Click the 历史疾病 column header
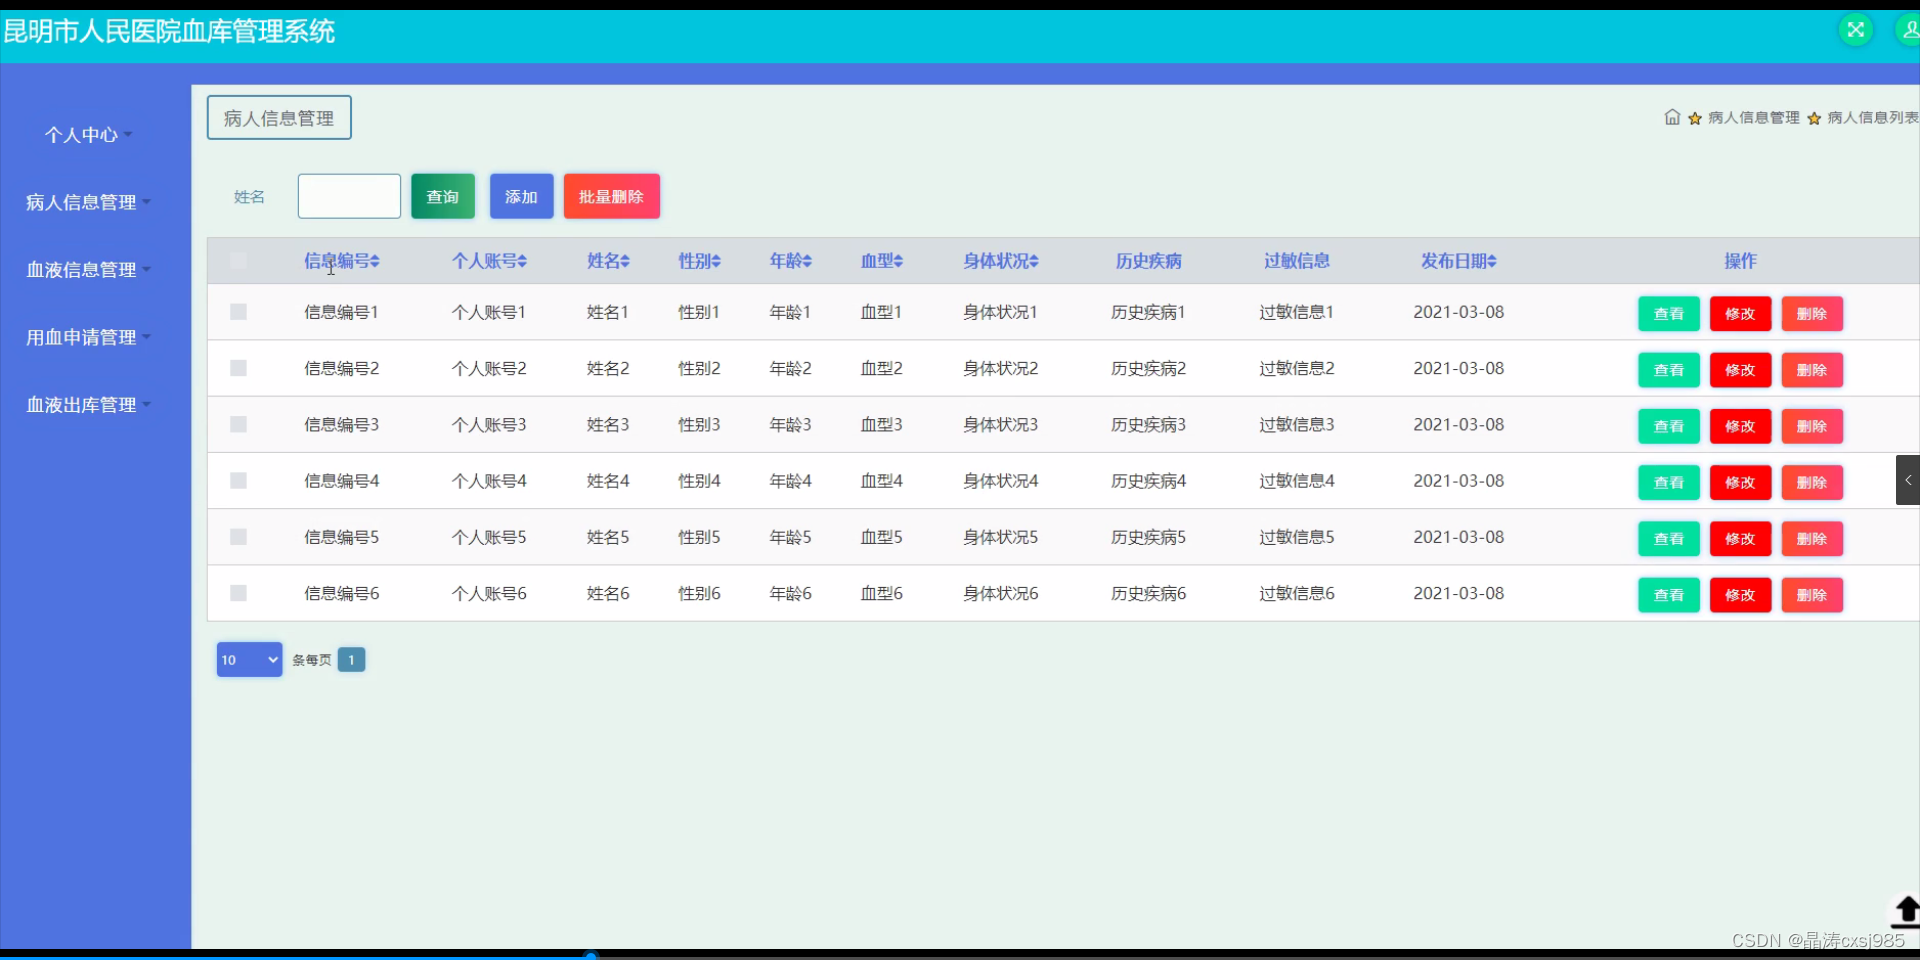Image resolution: width=1920 pixels, height=960 pixels. 1148,261
